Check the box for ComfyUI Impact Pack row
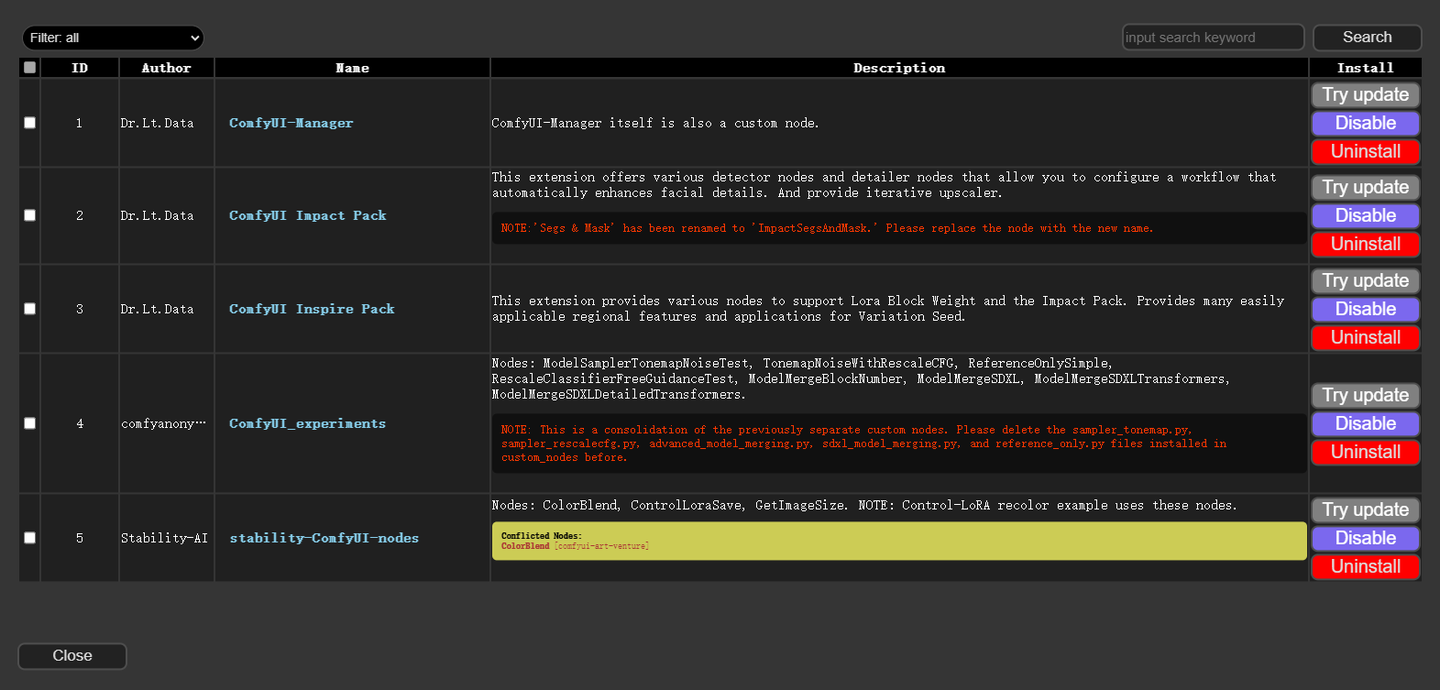Screen dimensions: 1440x690 pyautogui.click(x=30, y=216)
